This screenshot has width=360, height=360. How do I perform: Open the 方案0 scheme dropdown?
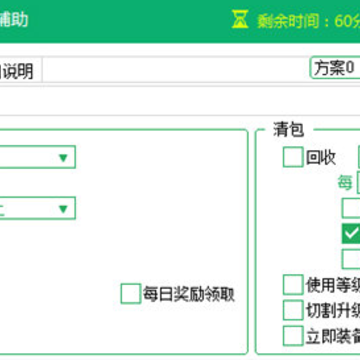[335, 68]
